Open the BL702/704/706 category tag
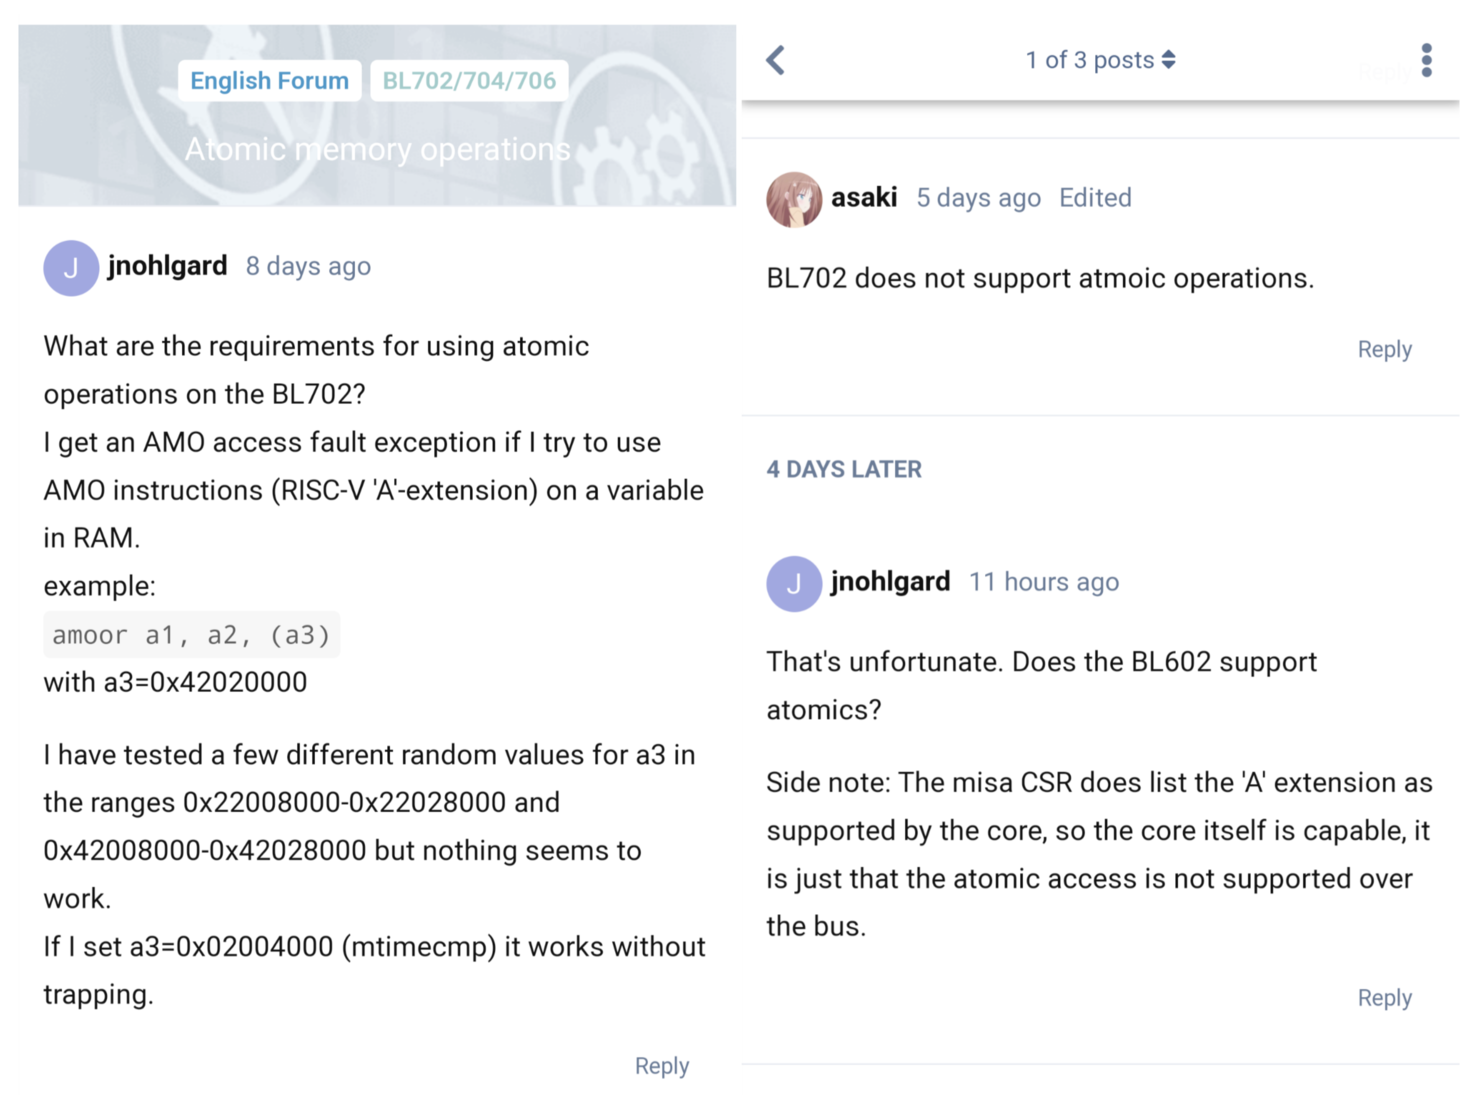This screenshot has width=1478, height=1109. [469, 81]
